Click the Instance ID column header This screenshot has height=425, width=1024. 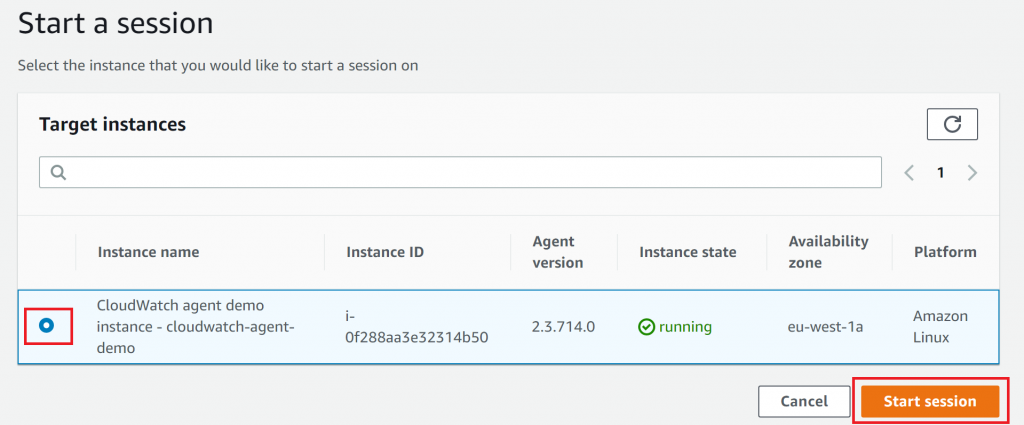point(385,252)
